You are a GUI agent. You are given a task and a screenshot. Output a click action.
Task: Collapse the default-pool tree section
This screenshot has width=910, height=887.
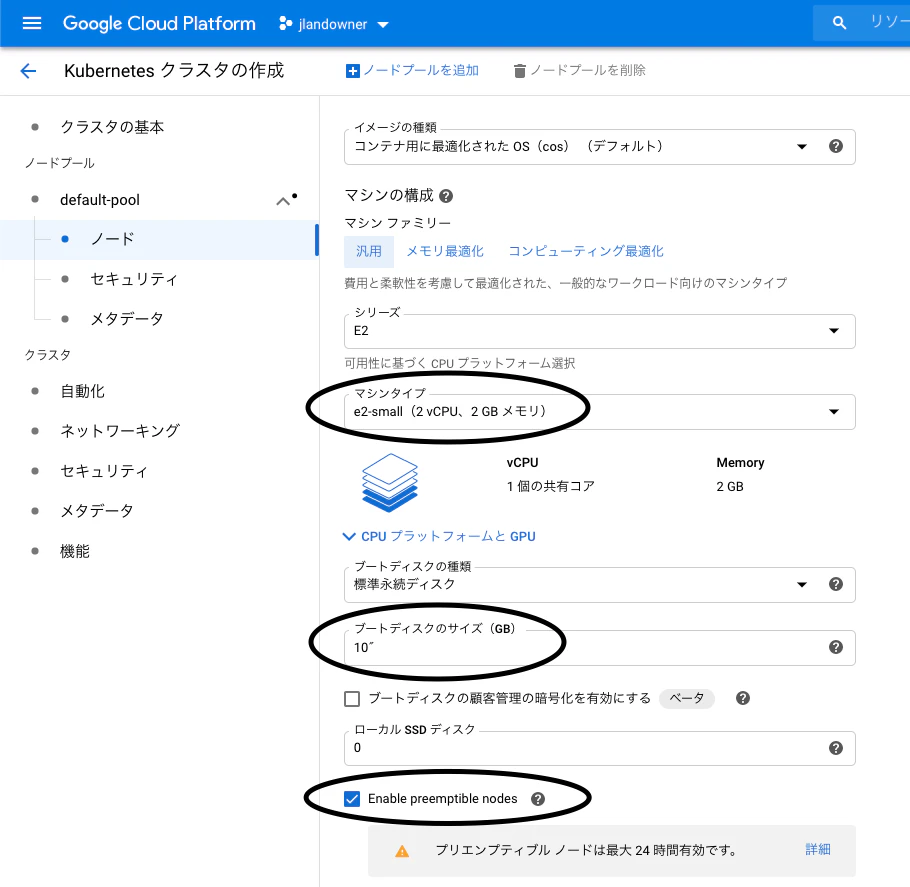283,201
